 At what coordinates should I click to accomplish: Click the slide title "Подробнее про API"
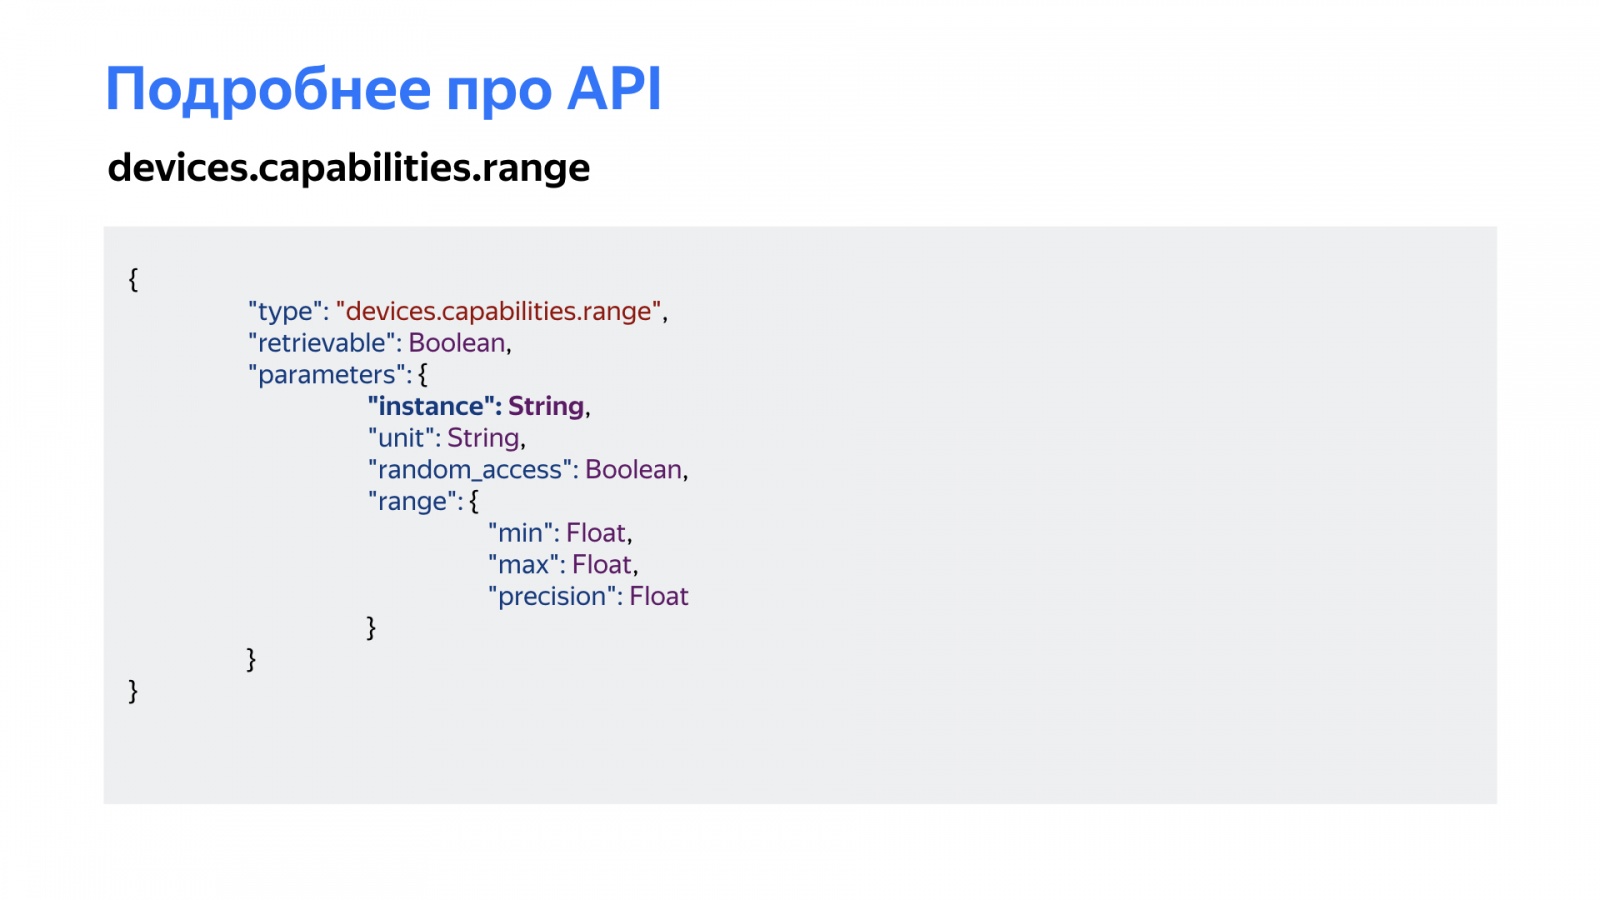(x=383, y=90)
